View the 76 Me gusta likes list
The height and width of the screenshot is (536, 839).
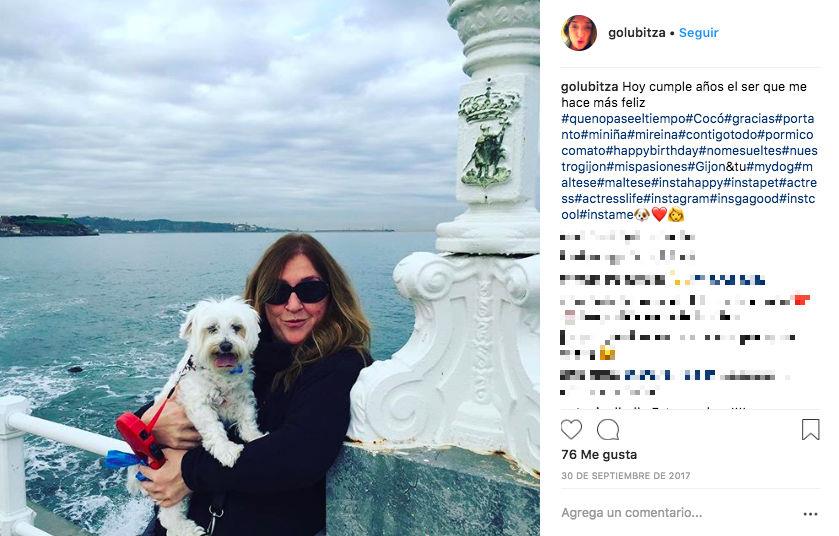pyautogui.click(x=599, y=455)
